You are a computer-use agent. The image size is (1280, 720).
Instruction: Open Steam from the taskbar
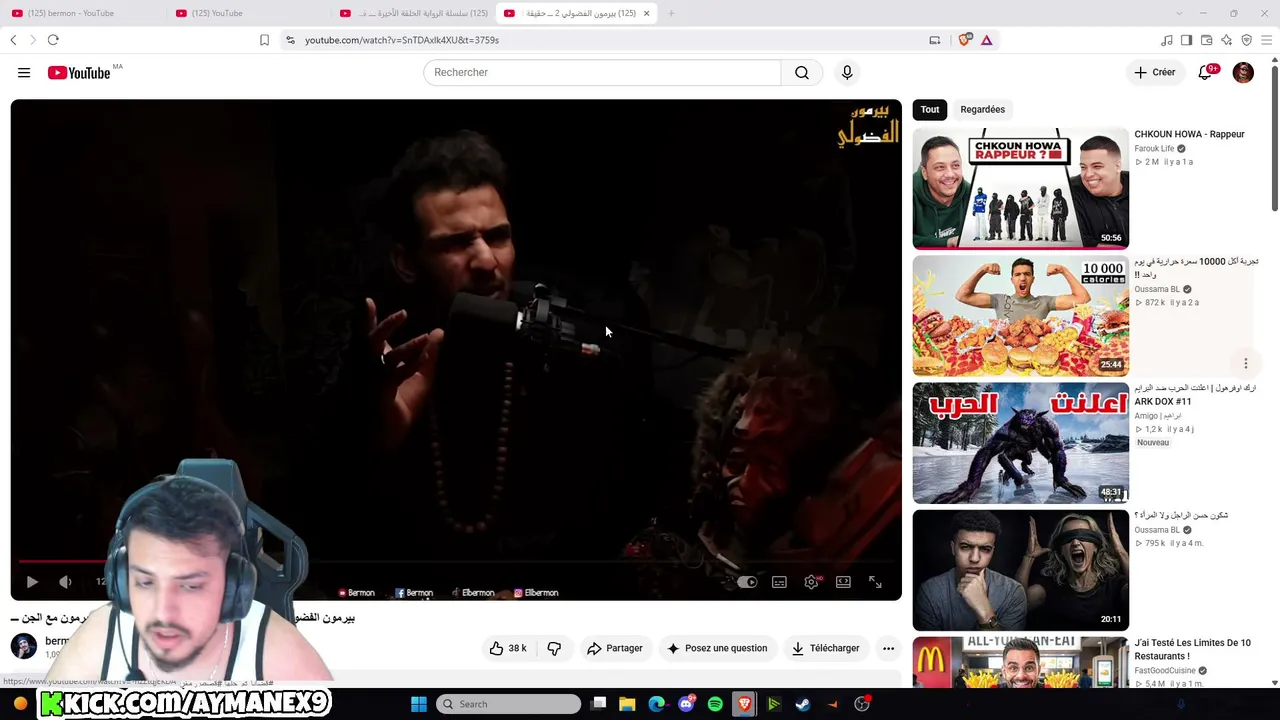pos(803,704)
